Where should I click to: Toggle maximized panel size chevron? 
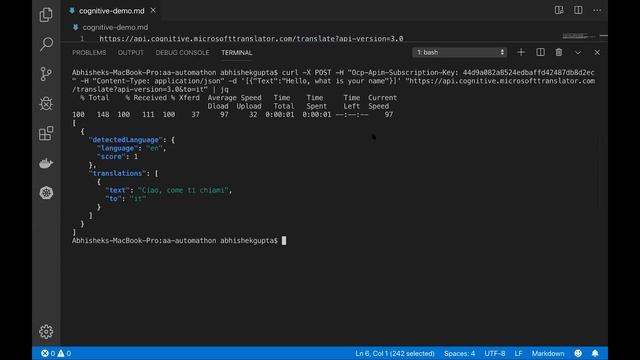[x=578, y=52]
